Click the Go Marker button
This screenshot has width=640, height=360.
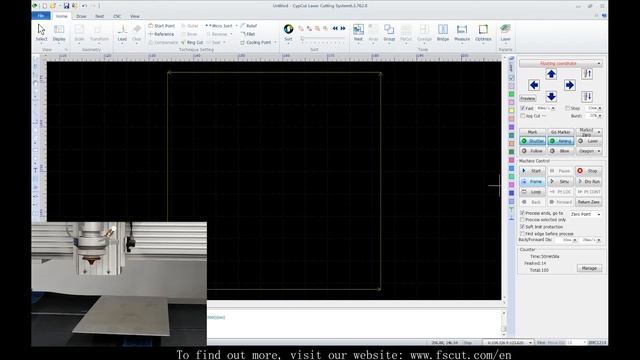click(x=560, y=132)
